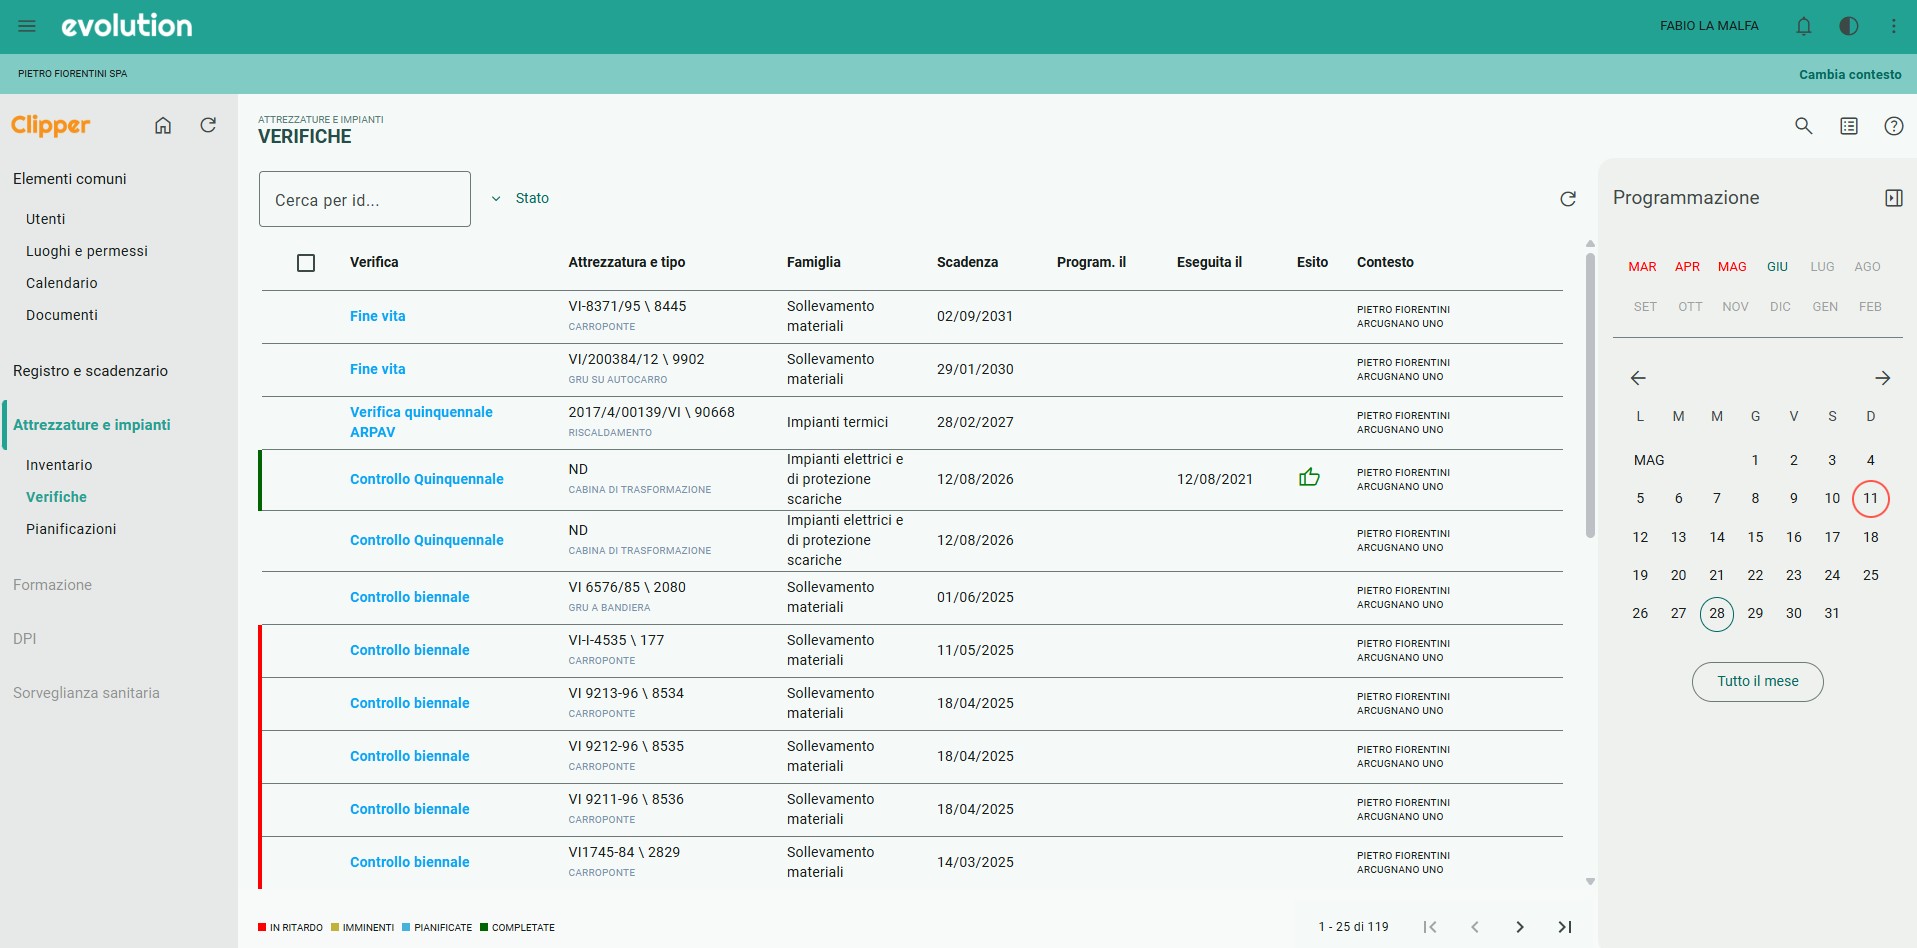Click scrollbar down arrow of table
Image resolution: width=1917 pixels, height=948 pixels.
coord(1590,882)
